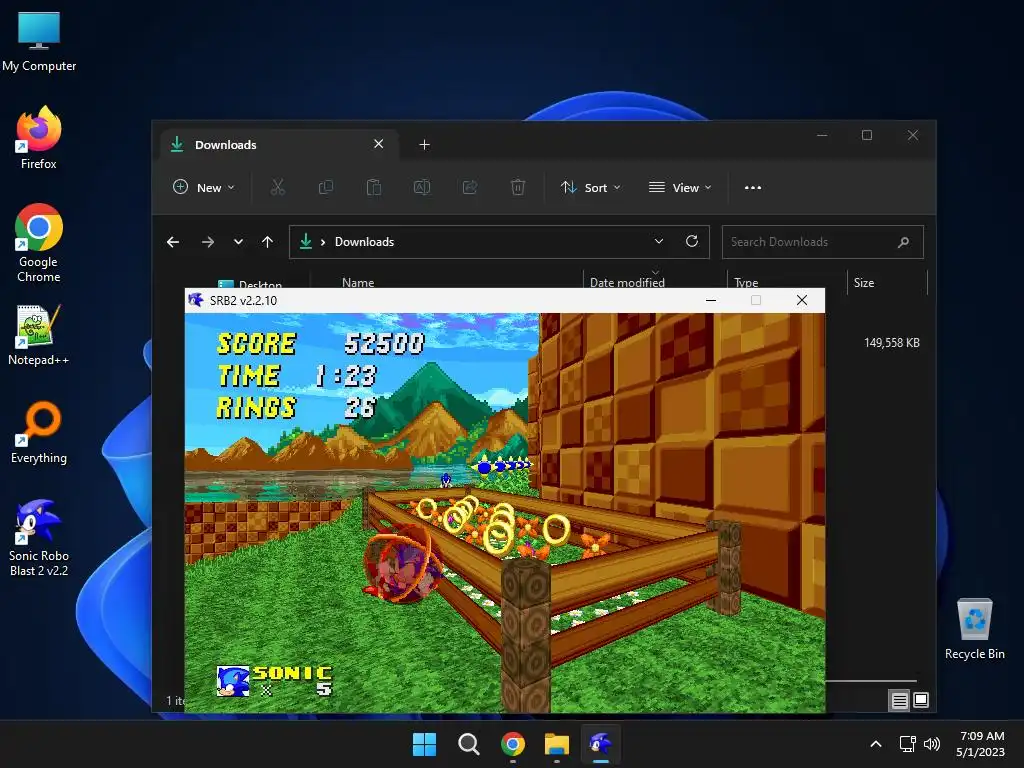Go back in File Explorer
This screenshot has height=768, width=1024.
173,242
